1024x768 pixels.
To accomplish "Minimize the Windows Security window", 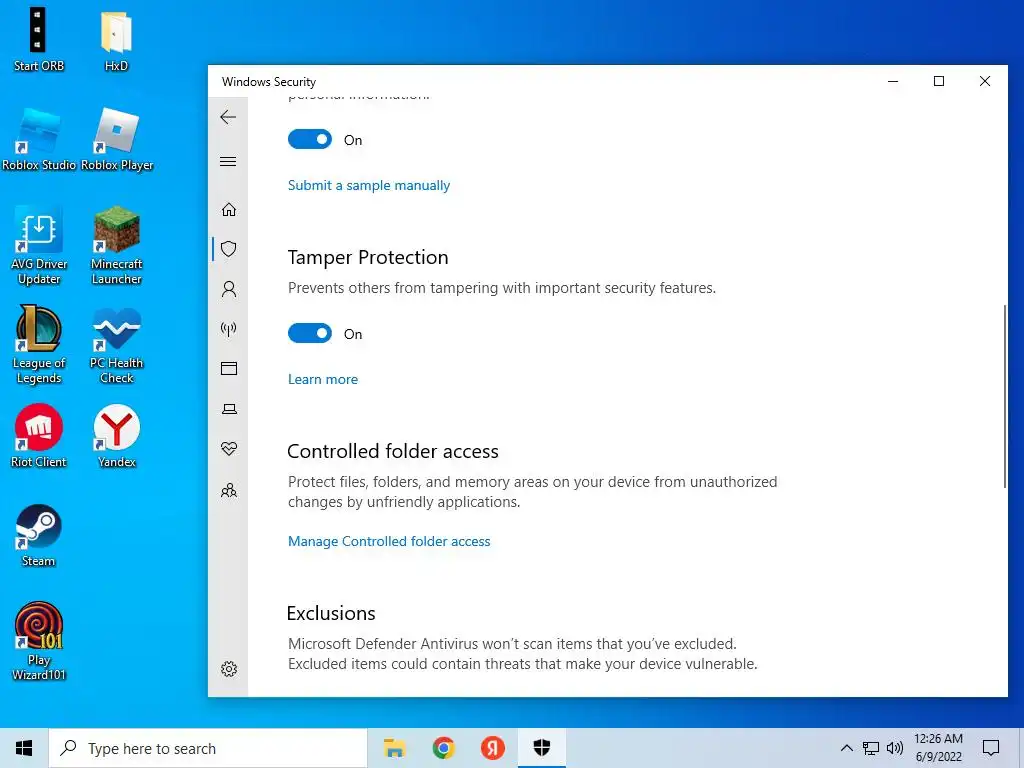I will coord(893,81).
